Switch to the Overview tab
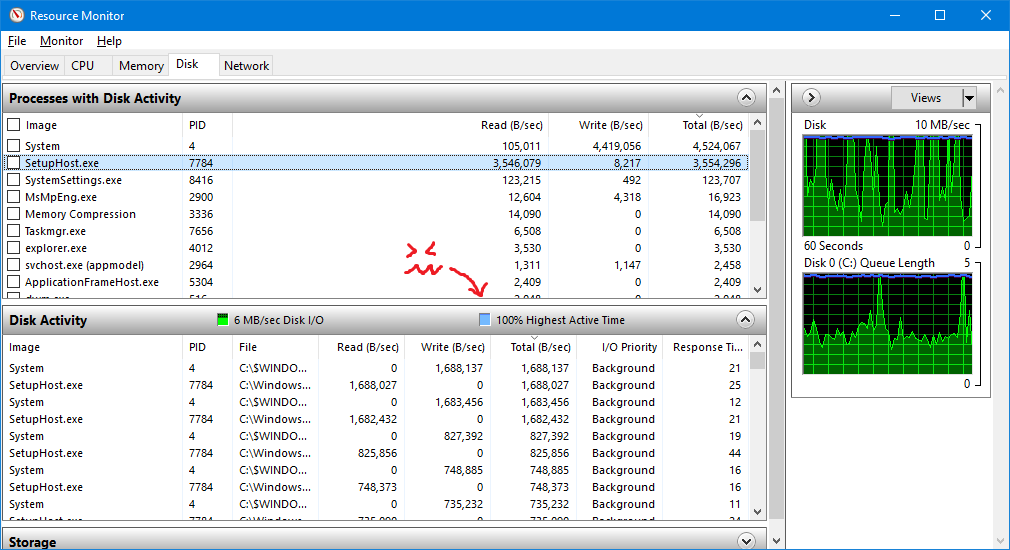This screenshot has width=1010, height=550. 34,66
